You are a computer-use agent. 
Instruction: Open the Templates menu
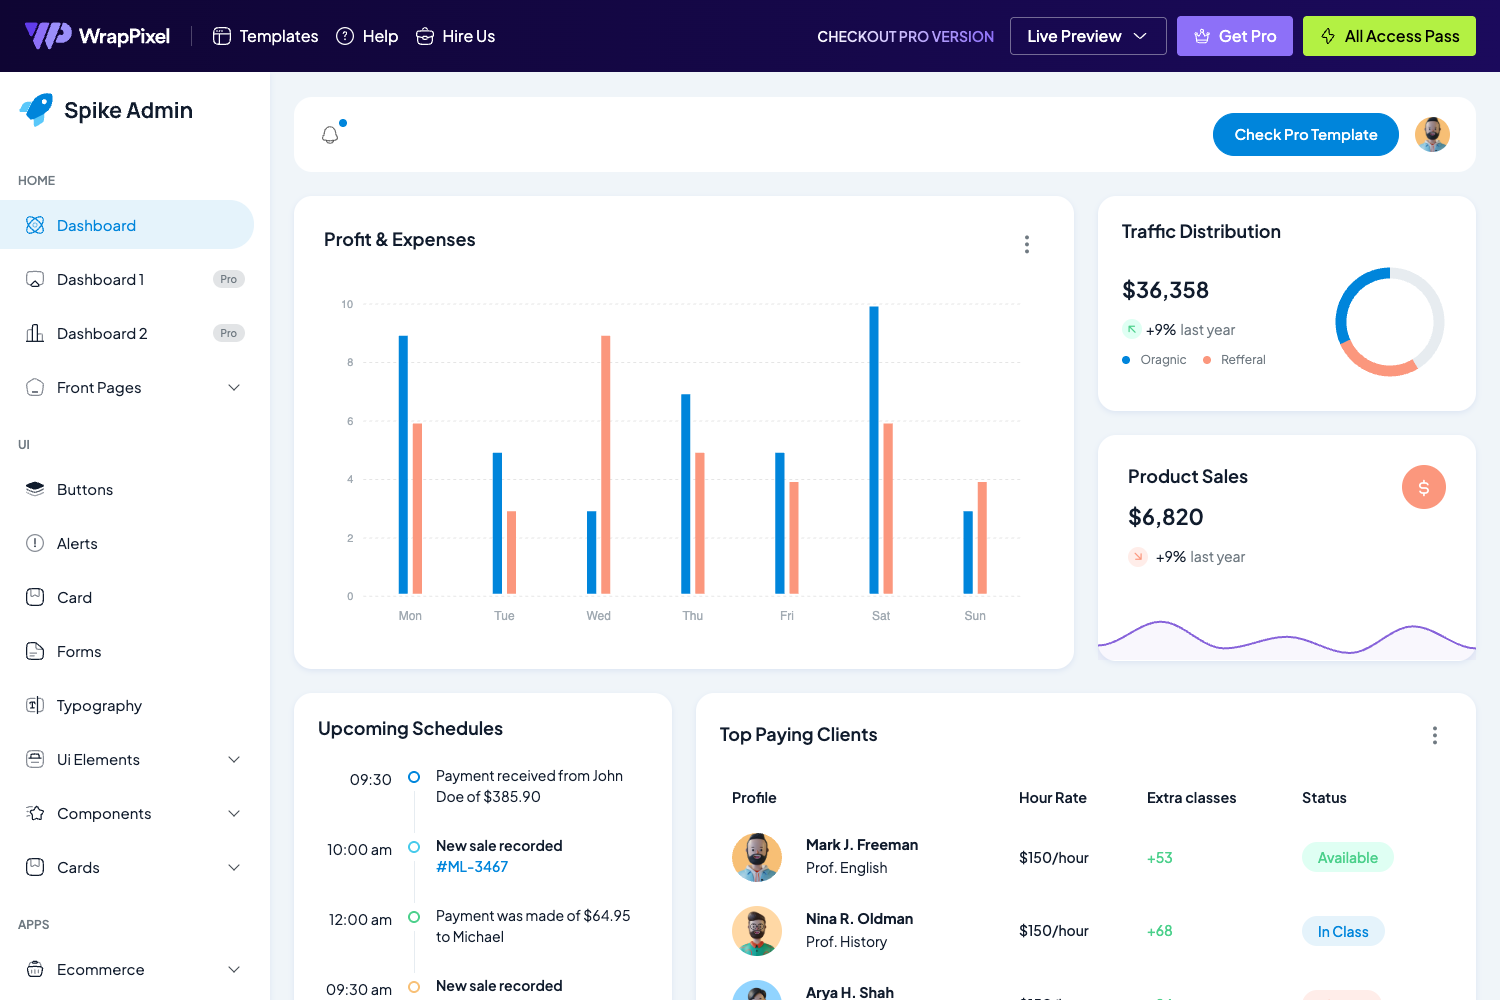[x=264, y=35]
